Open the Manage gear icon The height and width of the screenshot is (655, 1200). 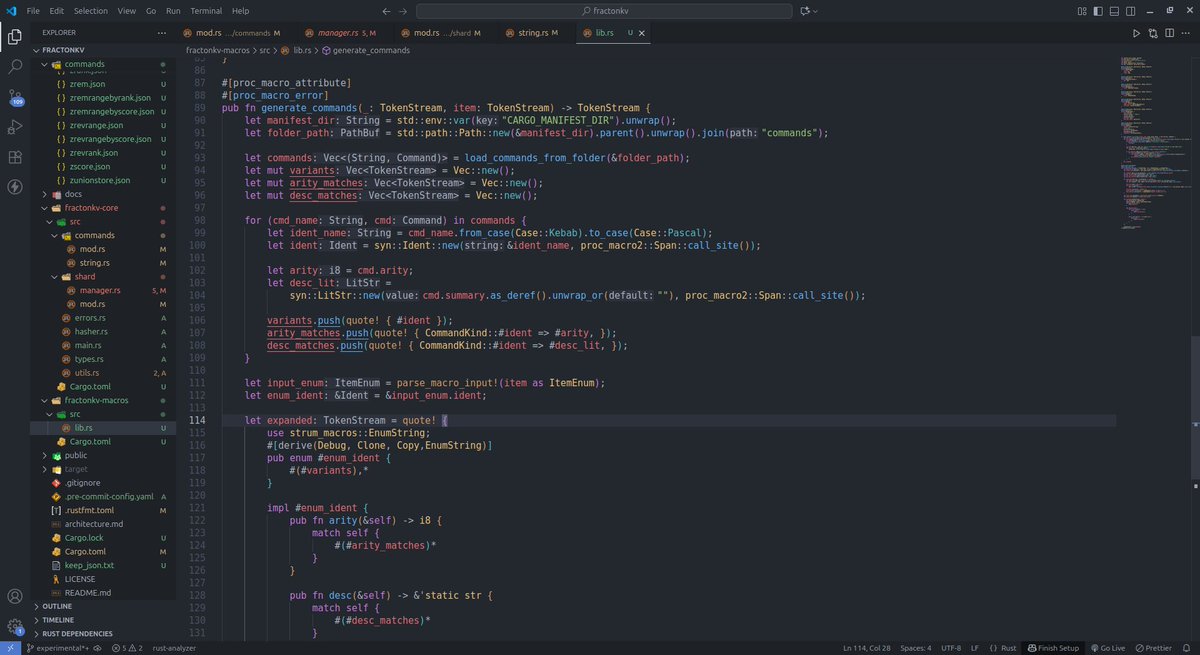[15, 627]
